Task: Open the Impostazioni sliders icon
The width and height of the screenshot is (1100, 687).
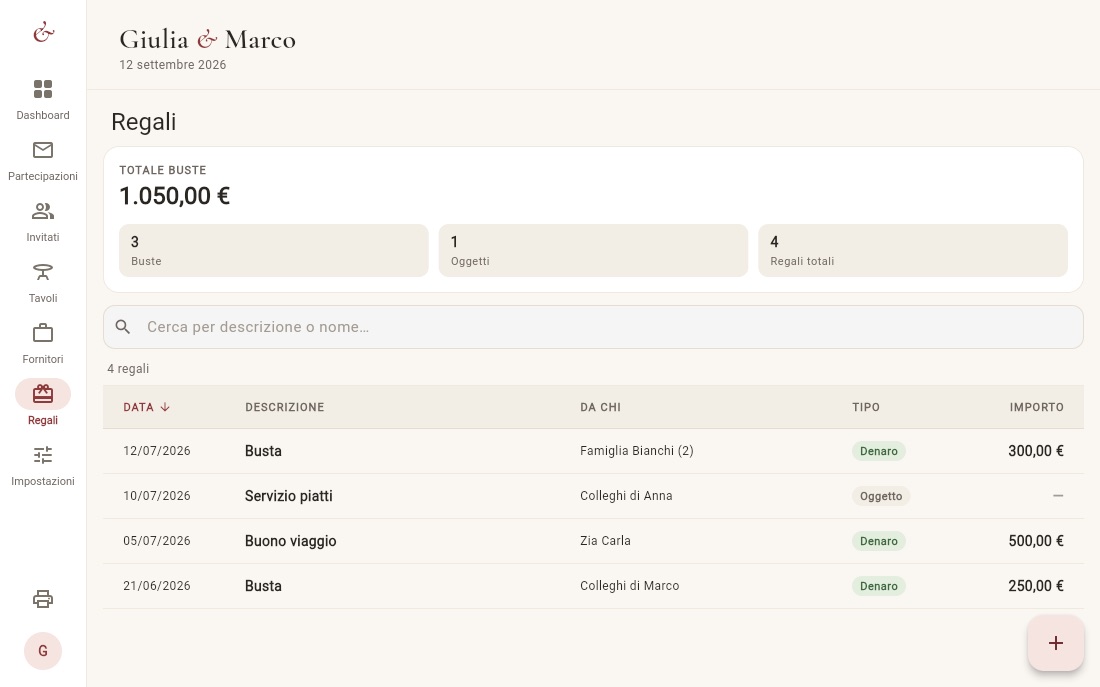Action: click(x=43, y=455)
